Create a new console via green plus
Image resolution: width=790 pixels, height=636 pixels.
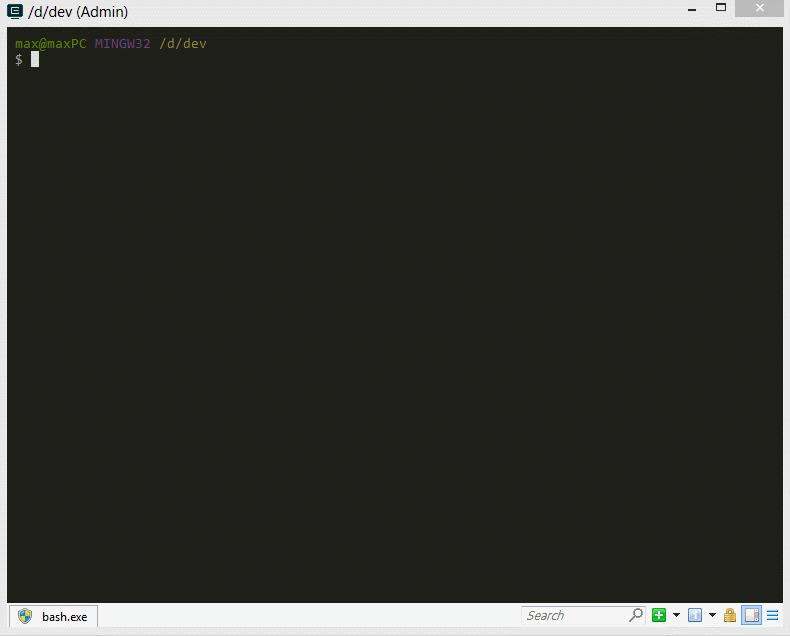coord(659,615)
